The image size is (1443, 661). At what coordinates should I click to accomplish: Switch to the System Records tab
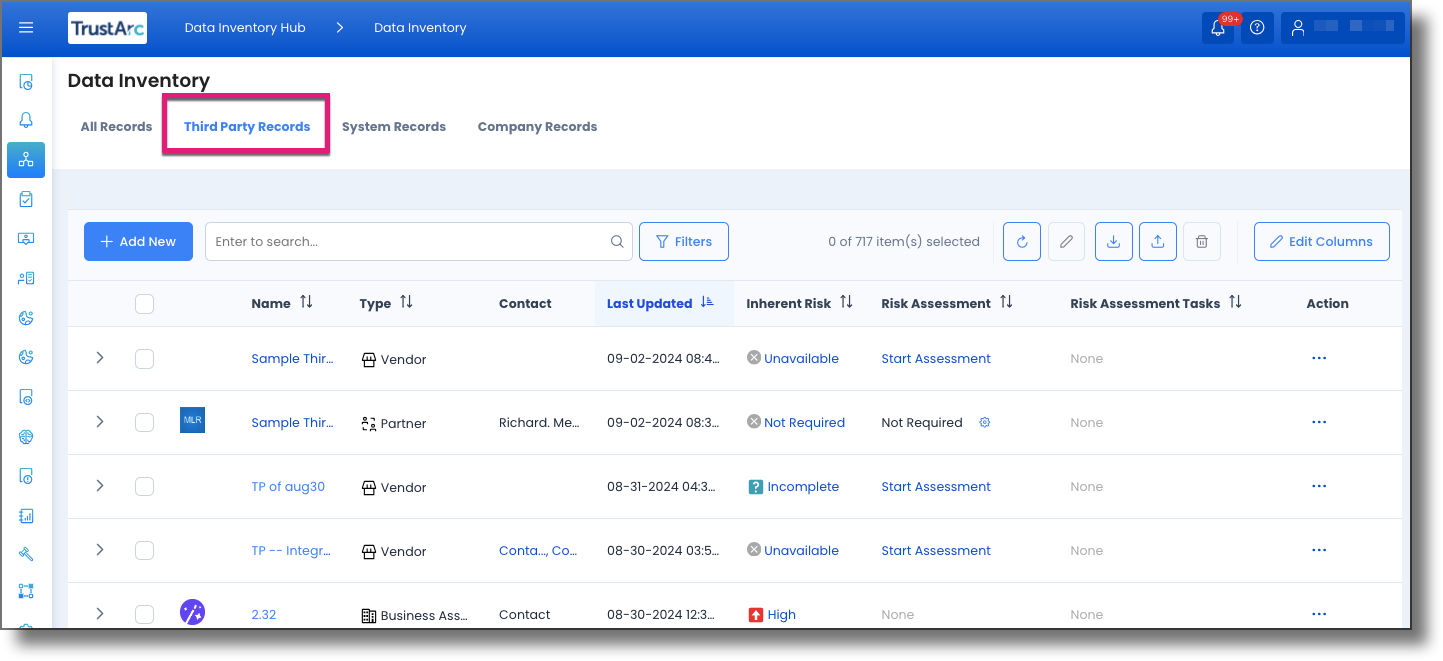click(394, 126)
